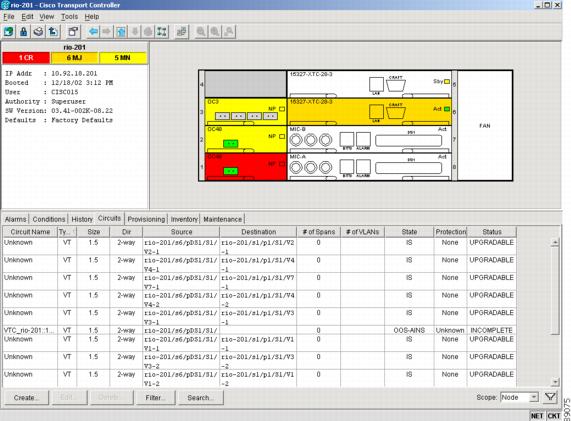Image resolution: width=571 pixels, height=421 pixels.
Task: Switch to the Conditions tab
Action: [49, 219]
